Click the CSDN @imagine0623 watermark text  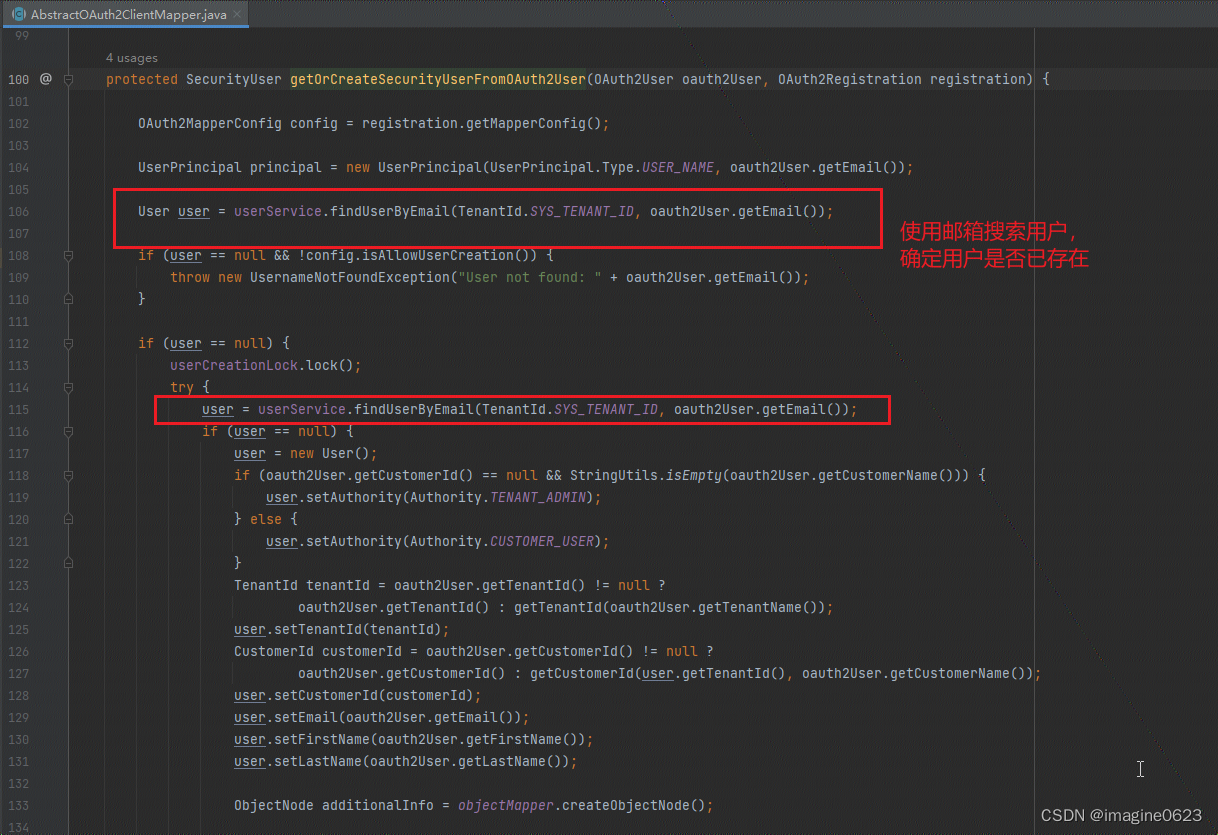tap(1120, 815)
